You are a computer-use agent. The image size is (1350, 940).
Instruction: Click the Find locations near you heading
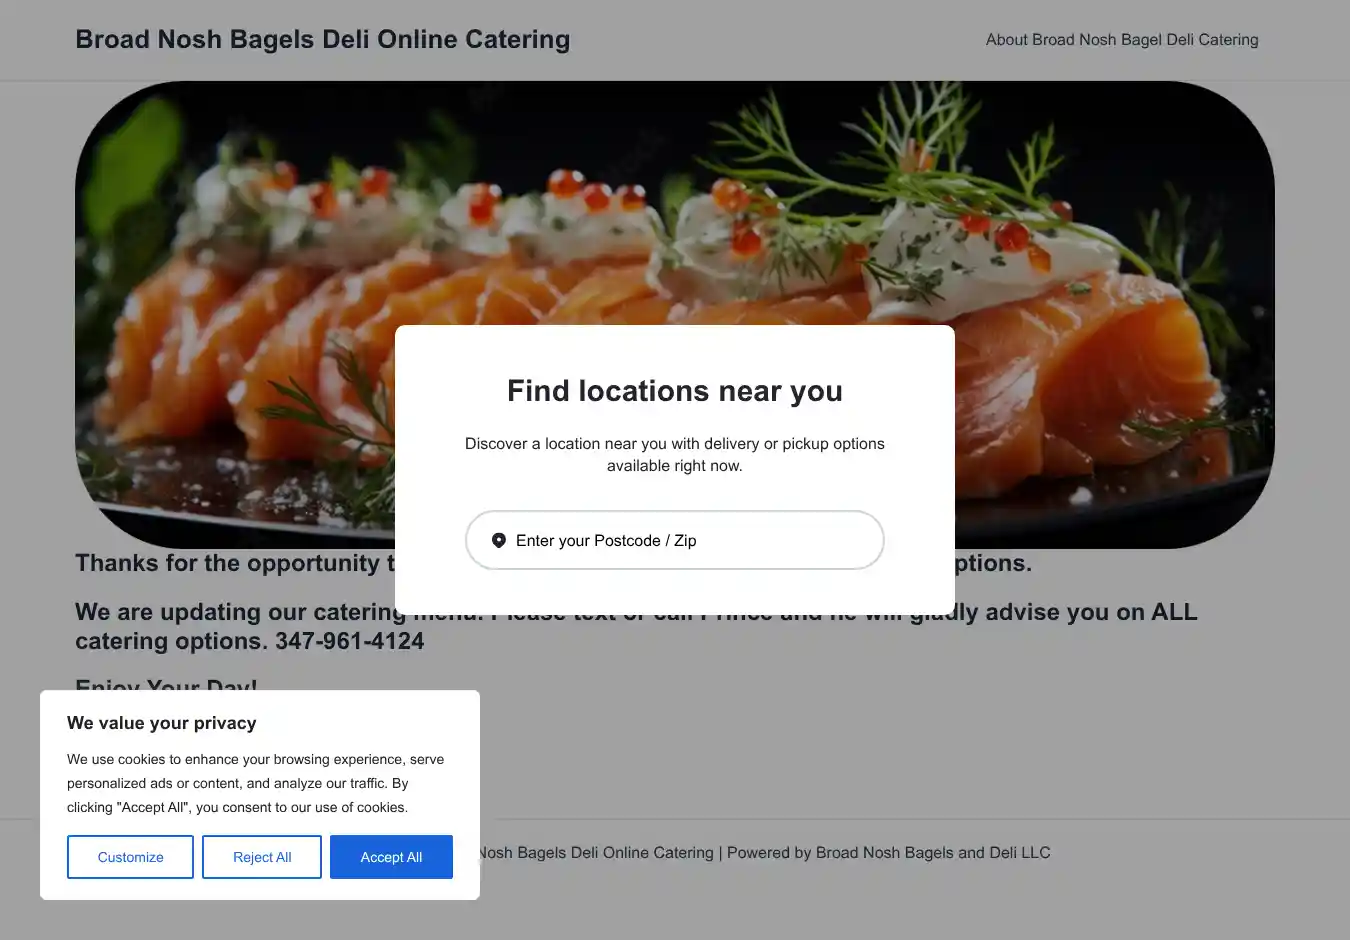point(675,391)
